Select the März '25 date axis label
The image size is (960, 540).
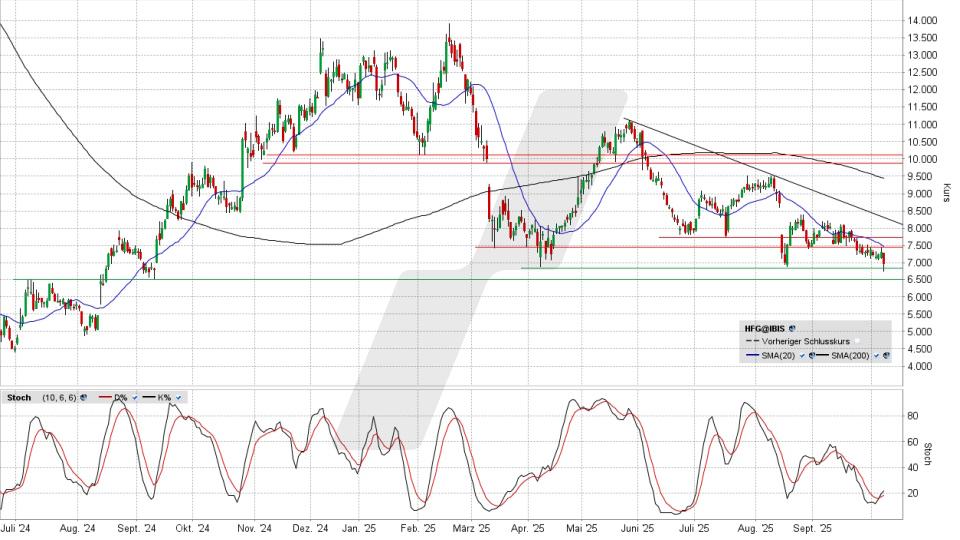(467, 528)
